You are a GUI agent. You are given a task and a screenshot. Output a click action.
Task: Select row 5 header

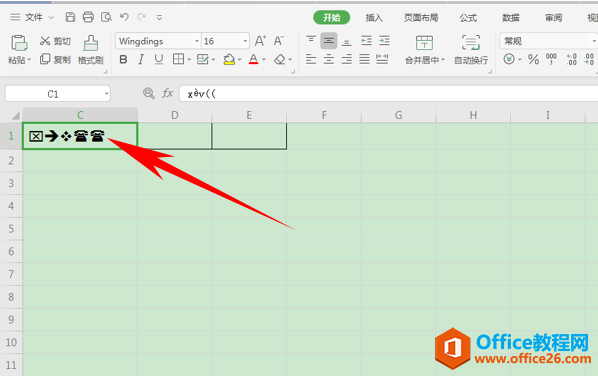(x=11, y=229)
